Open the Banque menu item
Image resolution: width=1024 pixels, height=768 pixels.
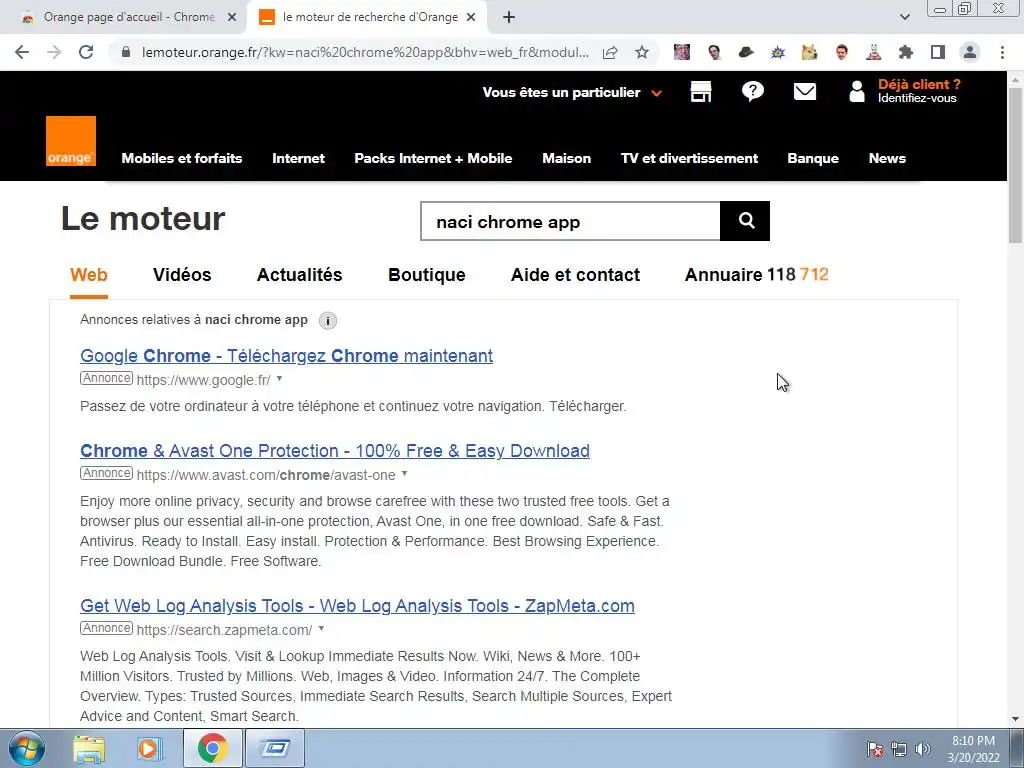pos(813,158)
